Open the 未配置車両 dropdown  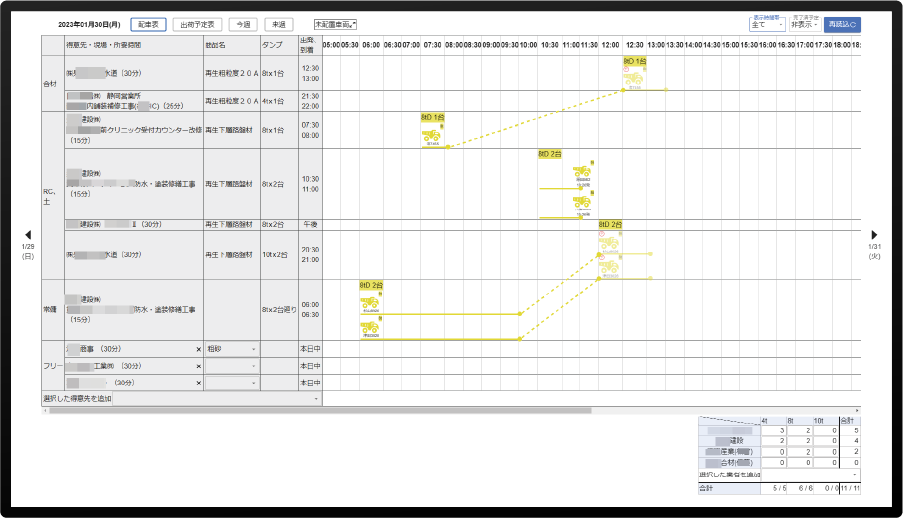336,24
